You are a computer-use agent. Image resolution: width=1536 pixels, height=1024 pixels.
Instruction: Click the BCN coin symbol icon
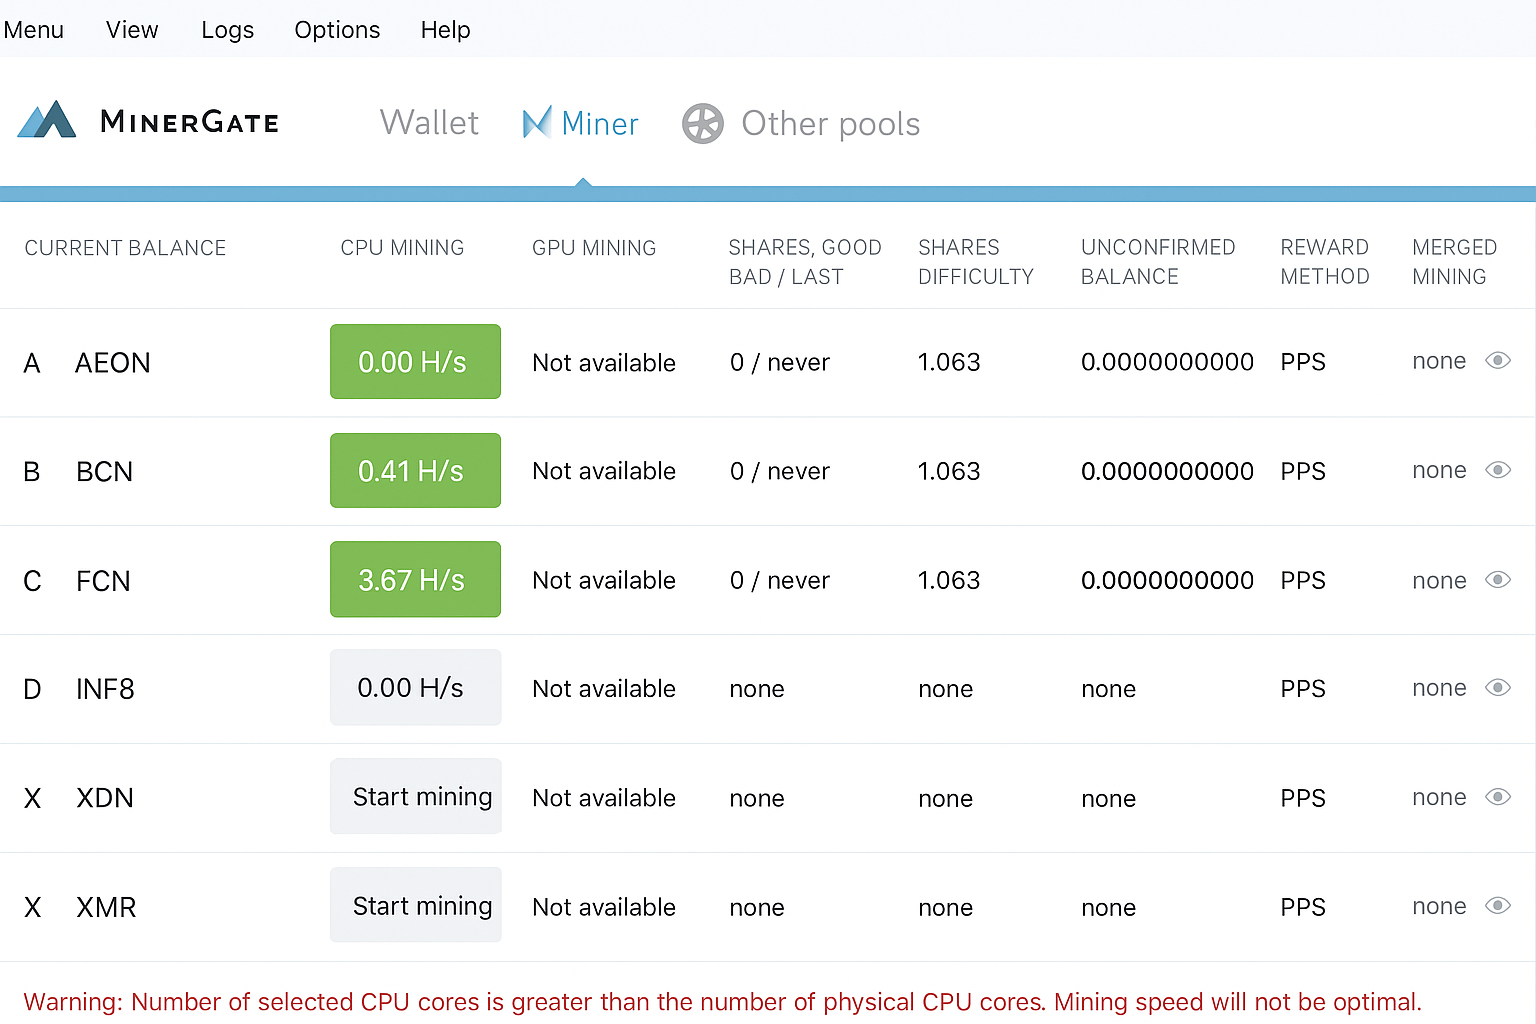[x=32, y=472]
